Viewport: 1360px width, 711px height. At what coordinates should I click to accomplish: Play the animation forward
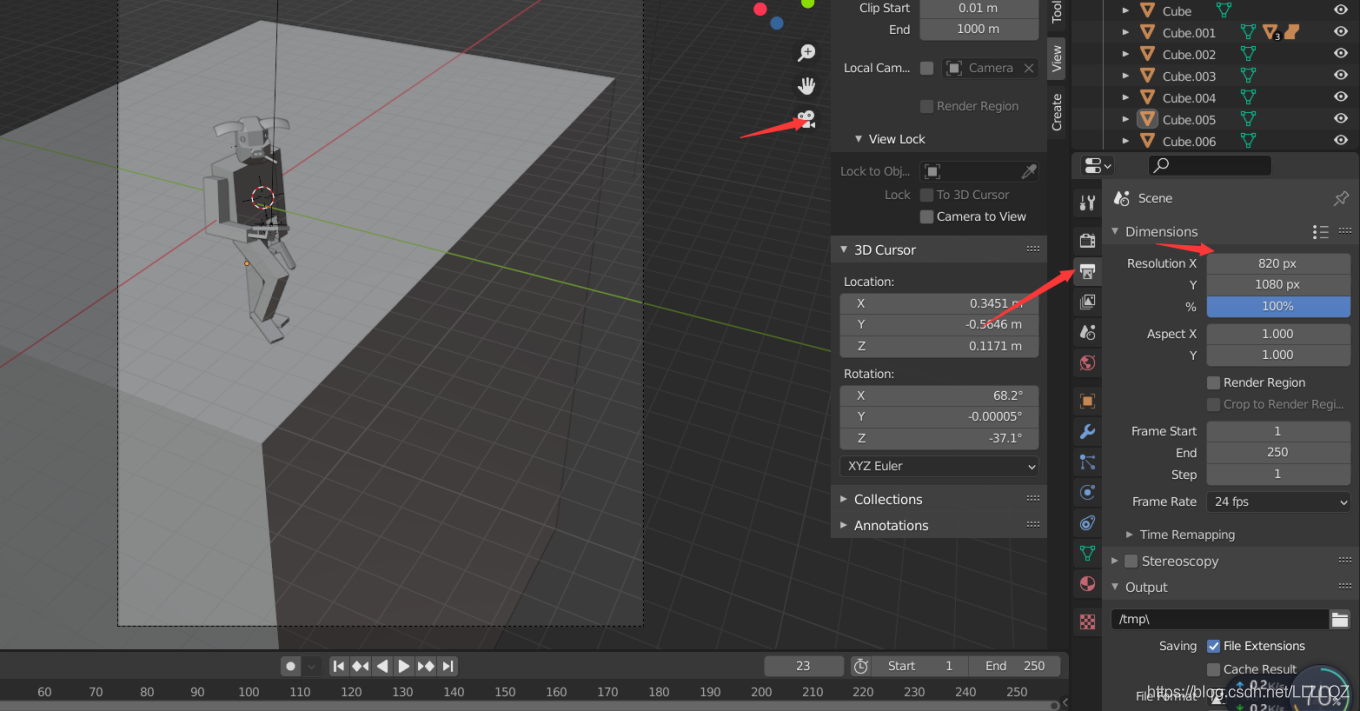coord(404,666)
